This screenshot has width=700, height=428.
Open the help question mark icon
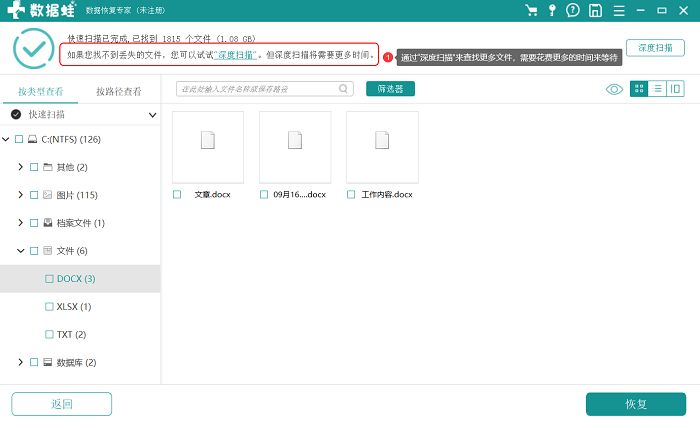tap(573, 10)
